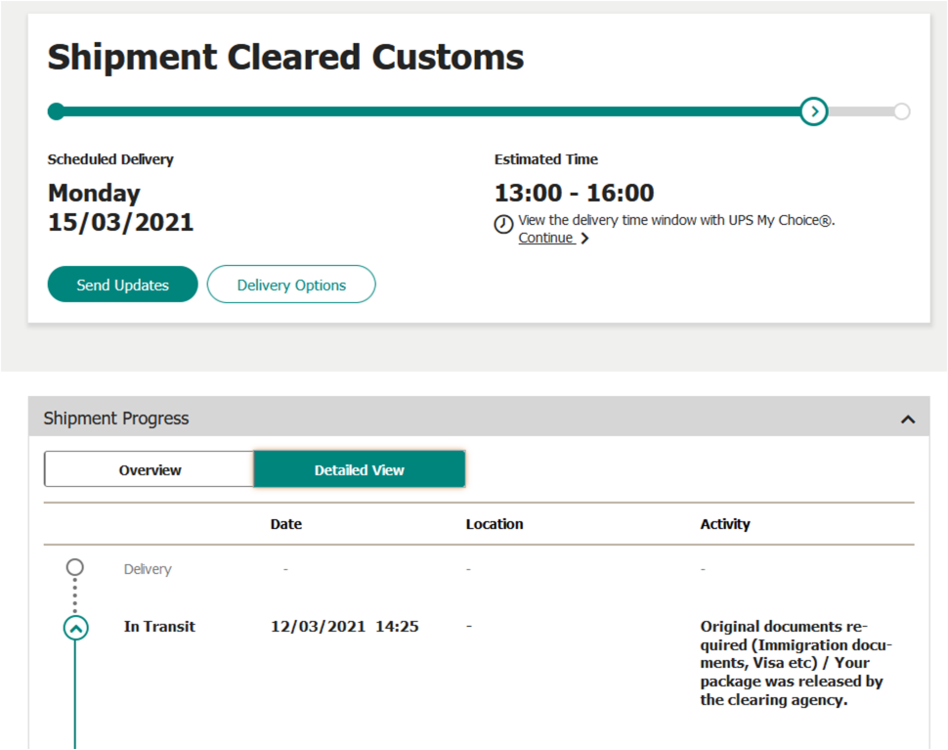The height and width of the screenshot is (750, 948).
Task: Switch to the Overview tab
Action: 150,470
